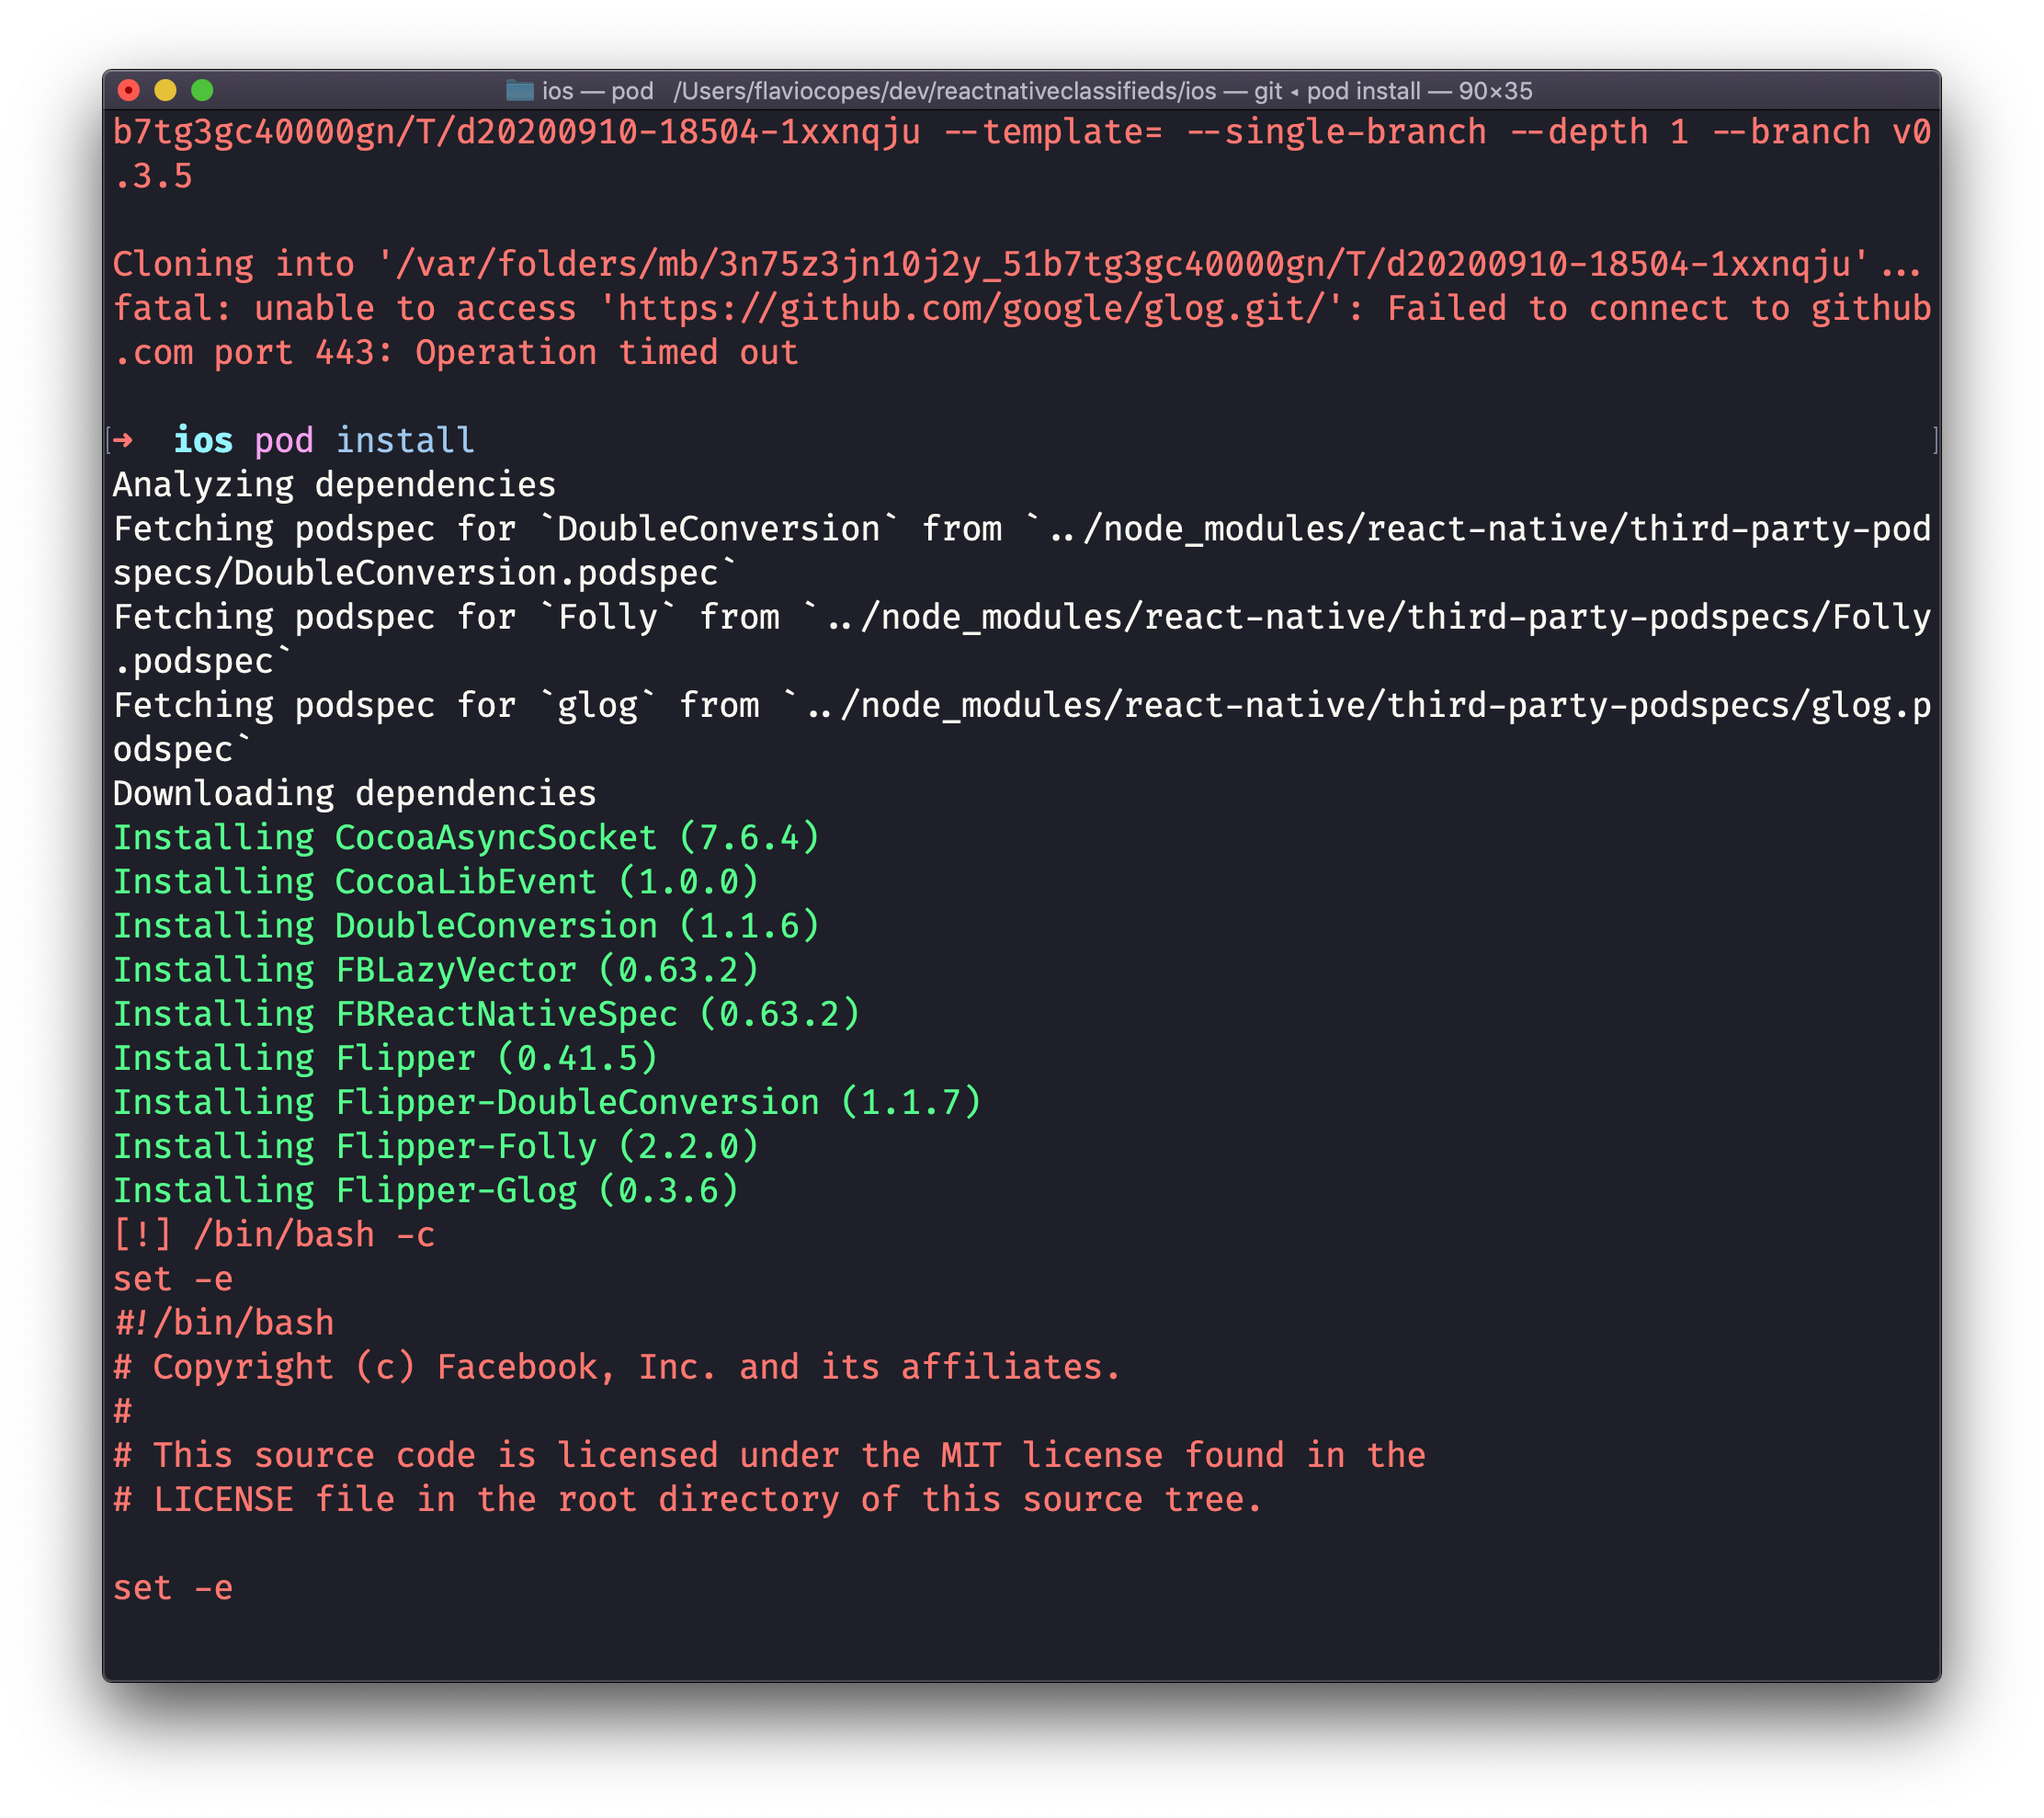This screenshot has width=2044, height=1818.
Task: Maximize the terminal using green button
Action: click(203, 91)
